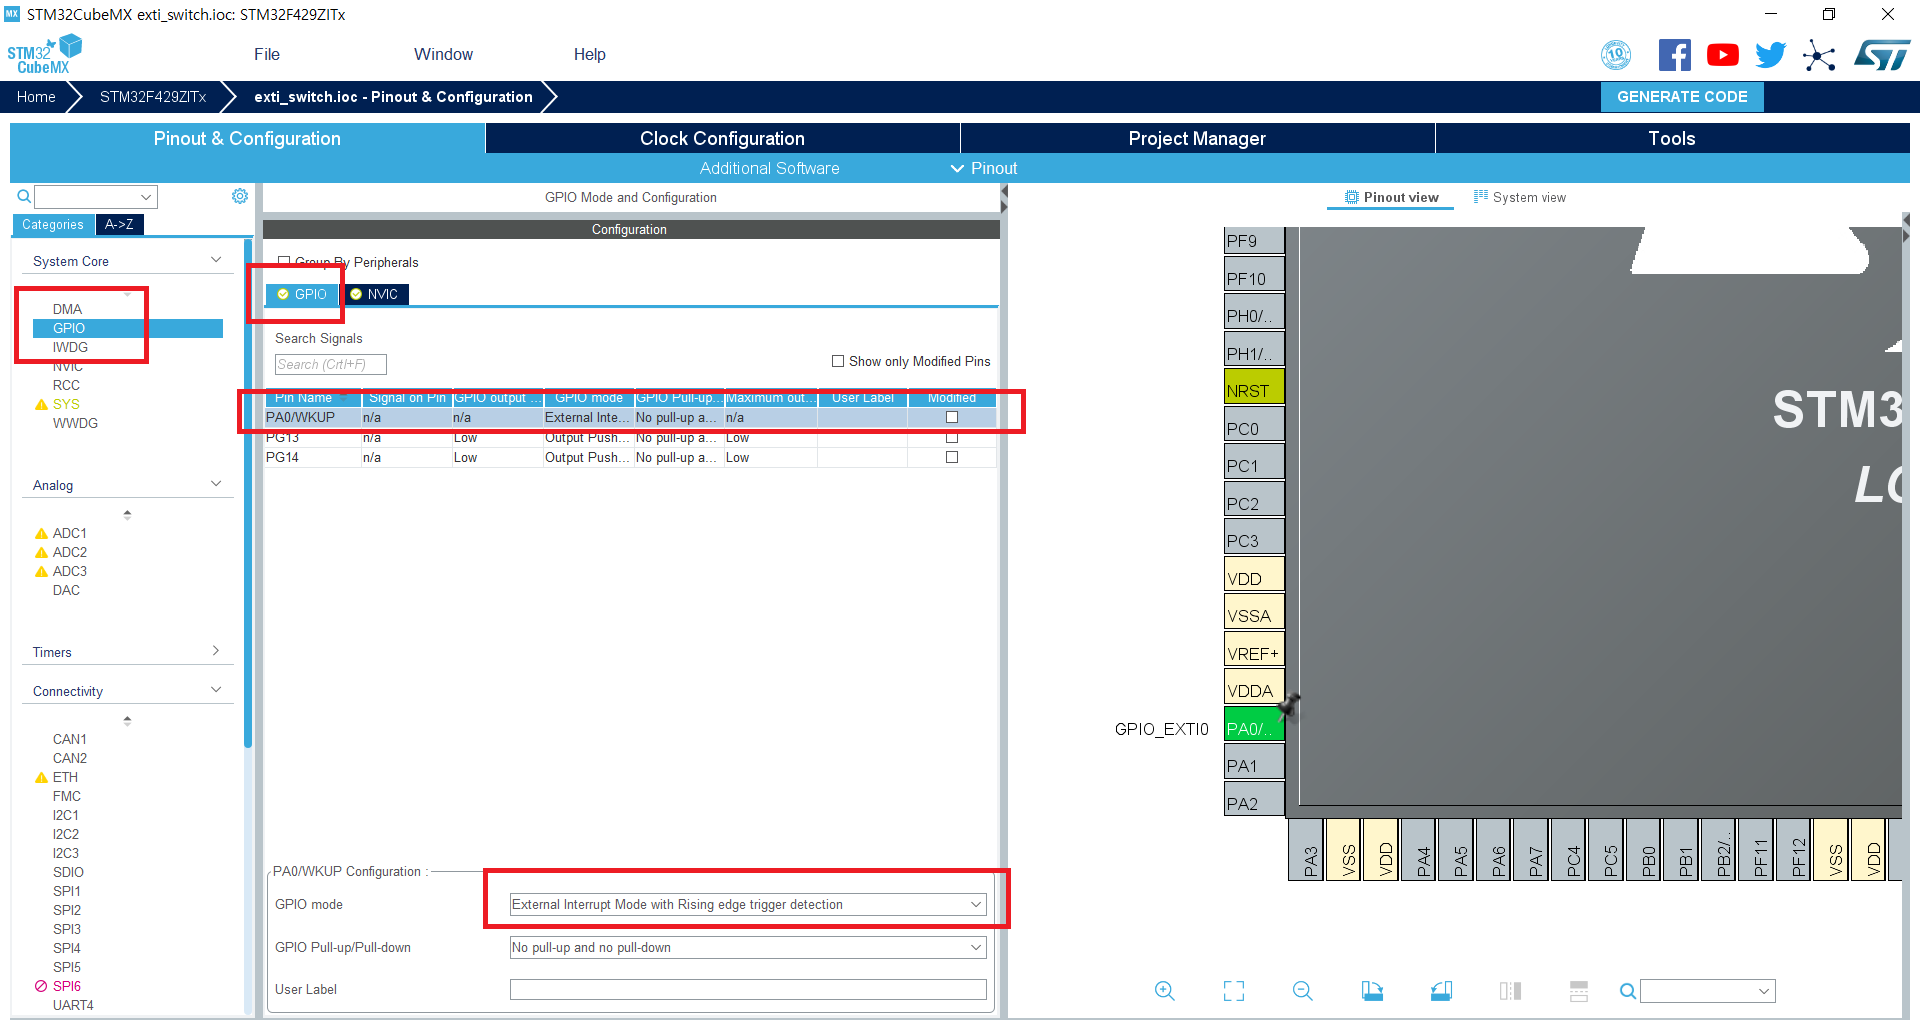
Task: Select the PF9 pin on chip
Action: (x=1254, y=240)
